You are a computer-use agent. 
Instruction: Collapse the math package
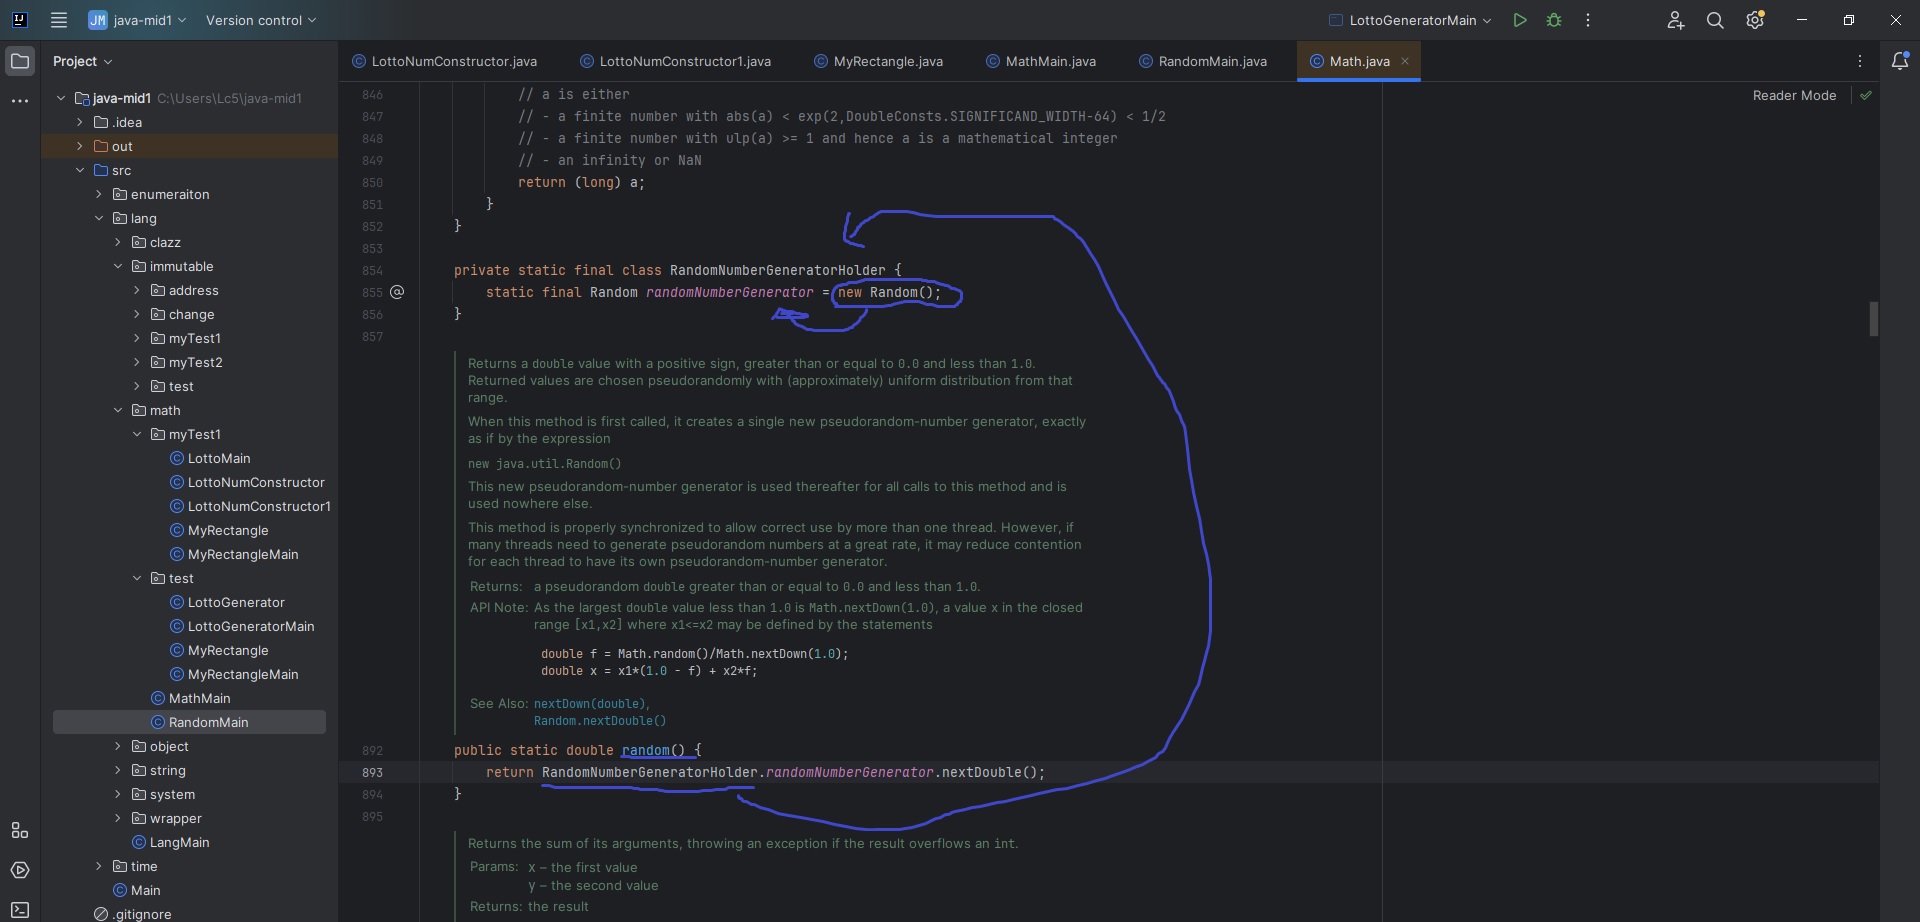118,410
